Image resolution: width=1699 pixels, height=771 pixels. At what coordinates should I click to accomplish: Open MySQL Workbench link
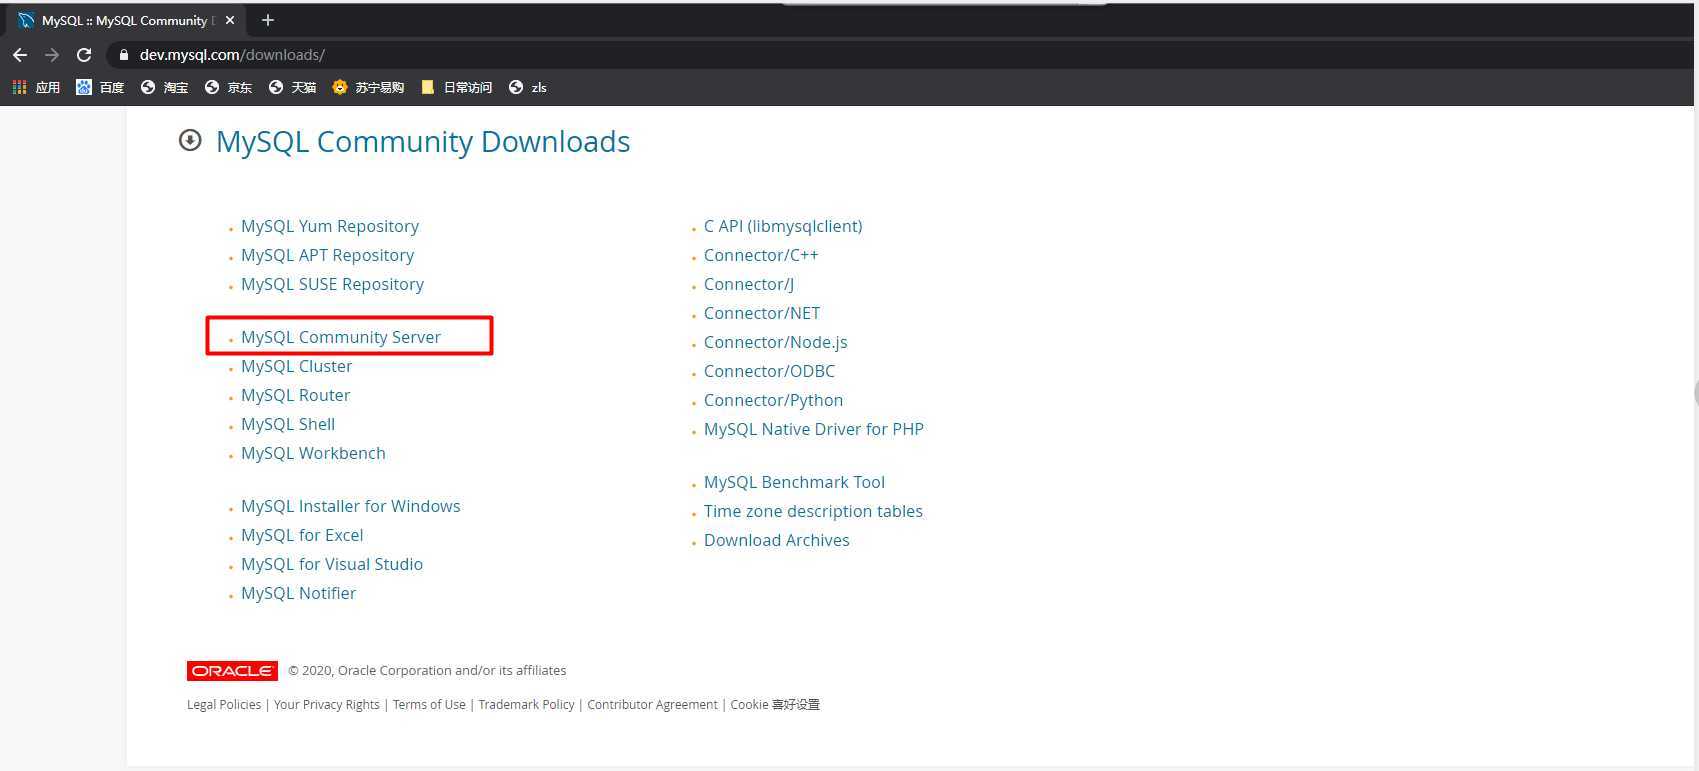coord(313,453)
